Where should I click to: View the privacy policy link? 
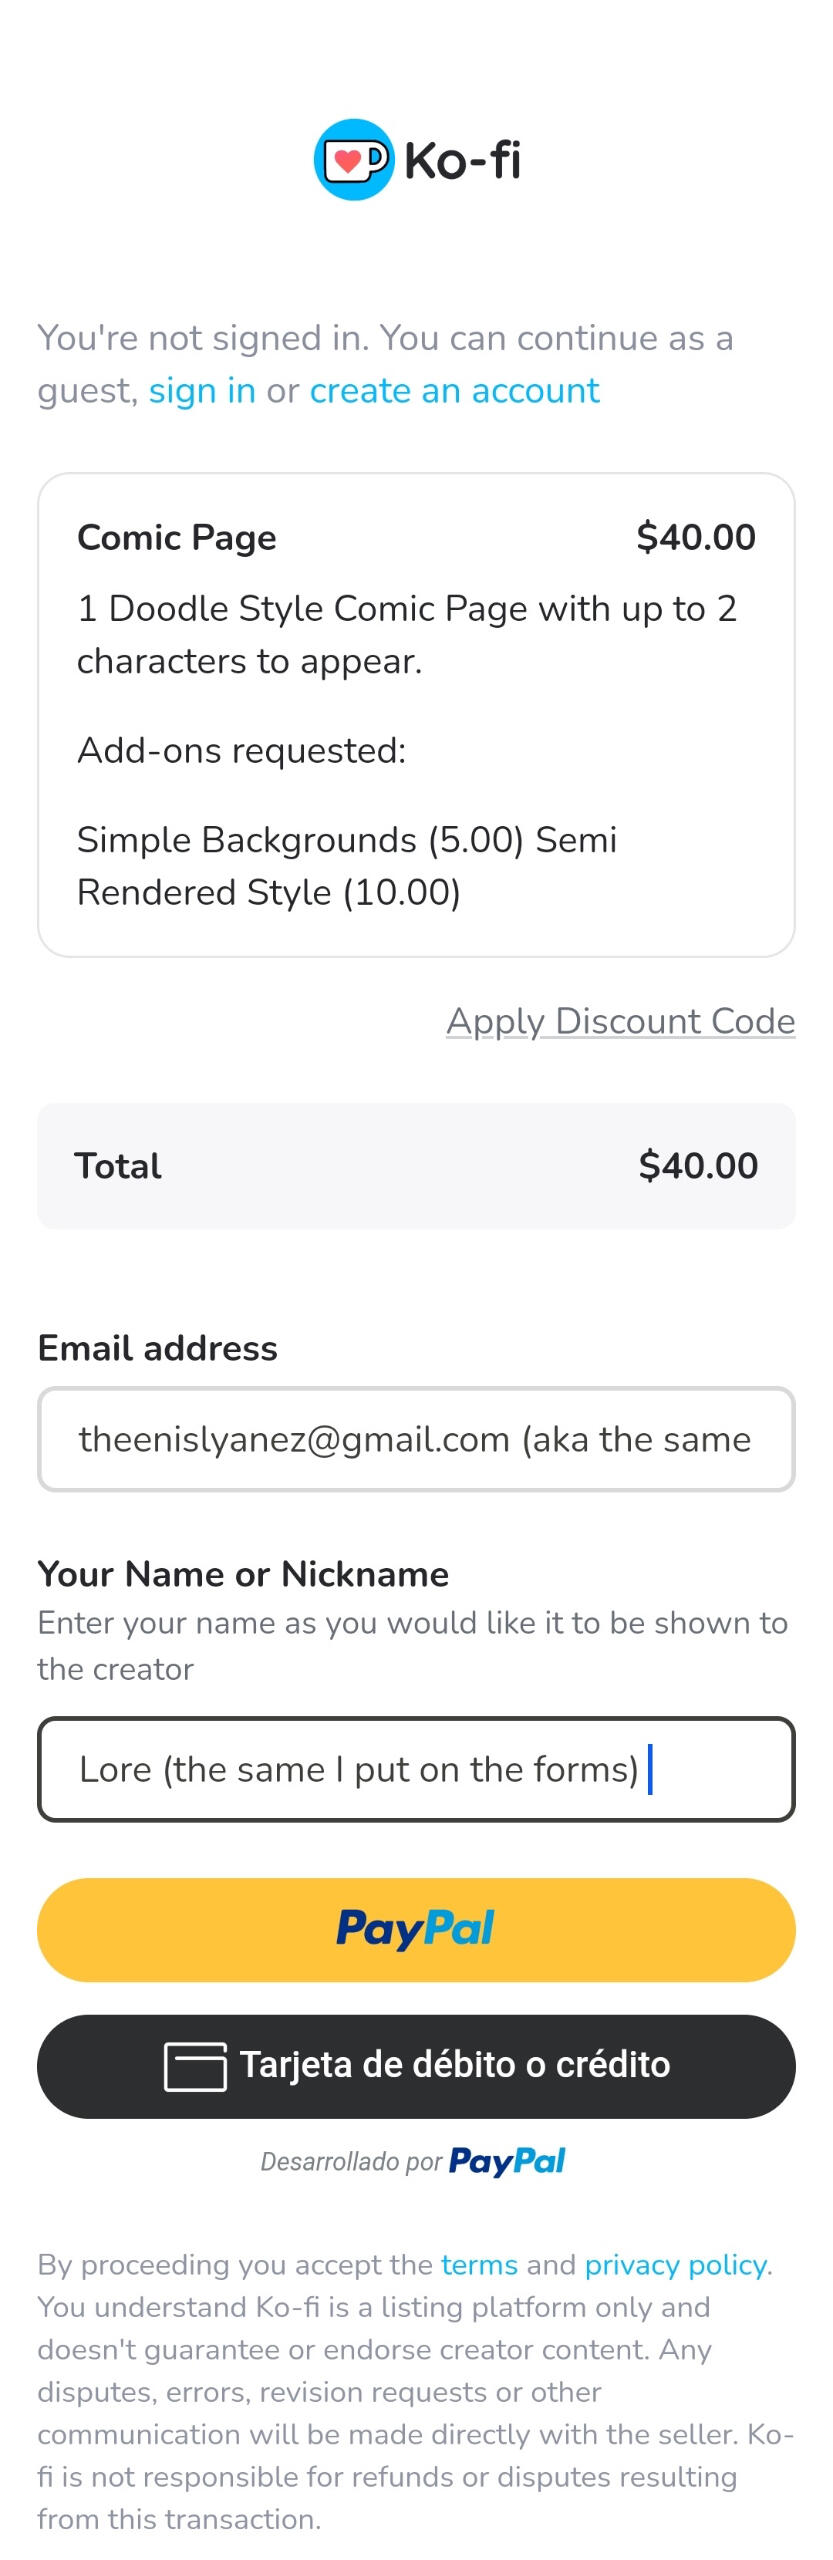677,2264
